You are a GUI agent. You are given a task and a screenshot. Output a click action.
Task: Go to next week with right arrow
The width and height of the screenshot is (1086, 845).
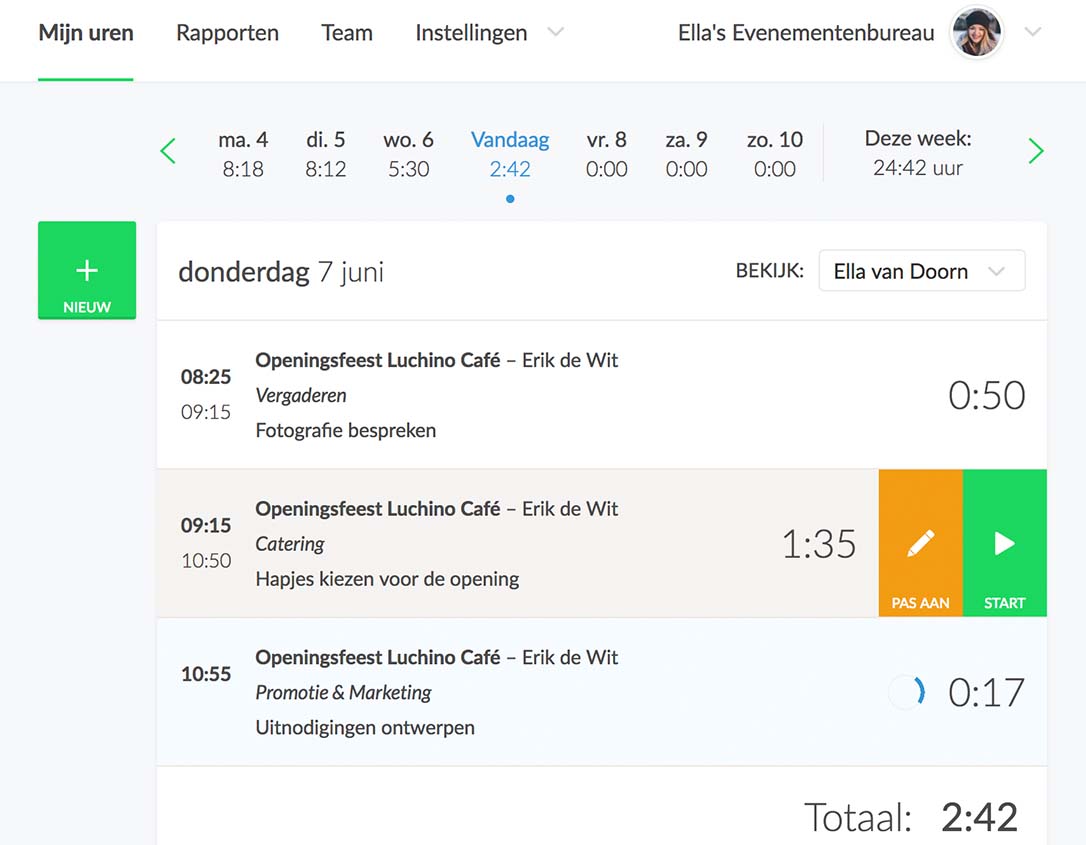click(1036, 152)
